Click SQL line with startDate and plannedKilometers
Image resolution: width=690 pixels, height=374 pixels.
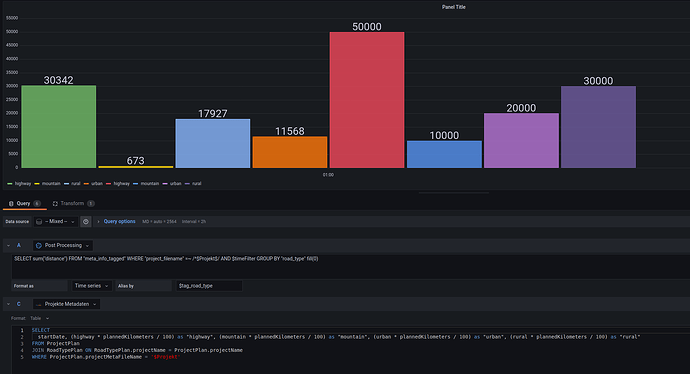point(339,337)
